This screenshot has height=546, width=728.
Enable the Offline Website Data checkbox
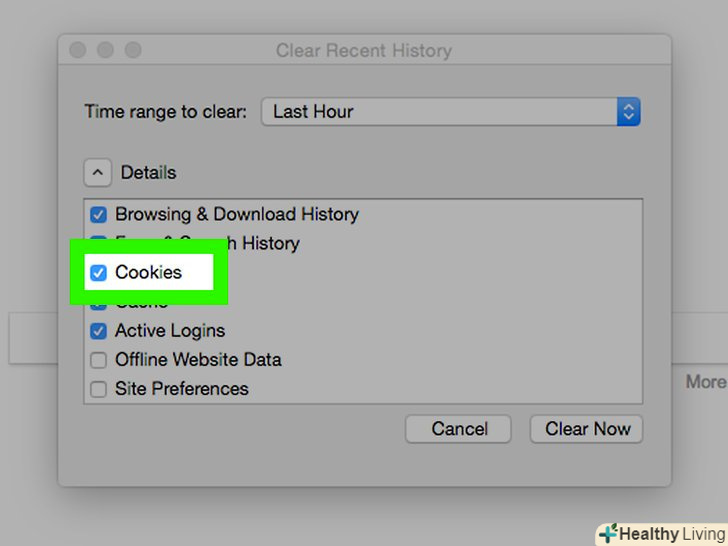(99, 360)
